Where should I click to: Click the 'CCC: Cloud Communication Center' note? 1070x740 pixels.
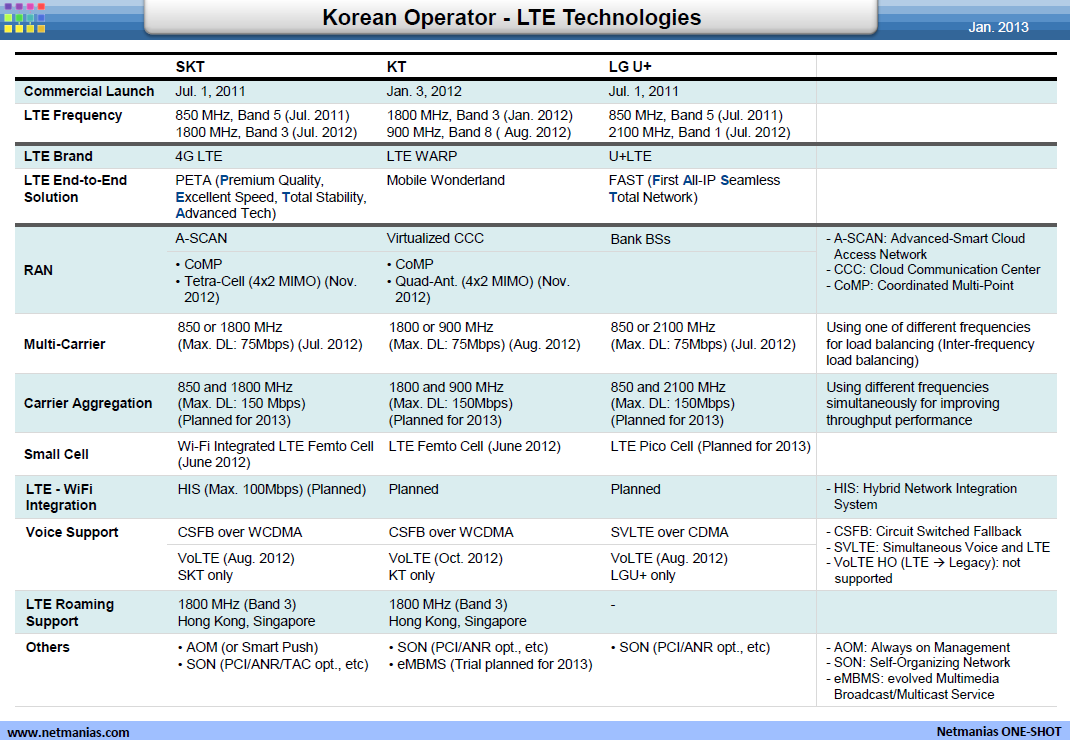click(x=934, y=270)
